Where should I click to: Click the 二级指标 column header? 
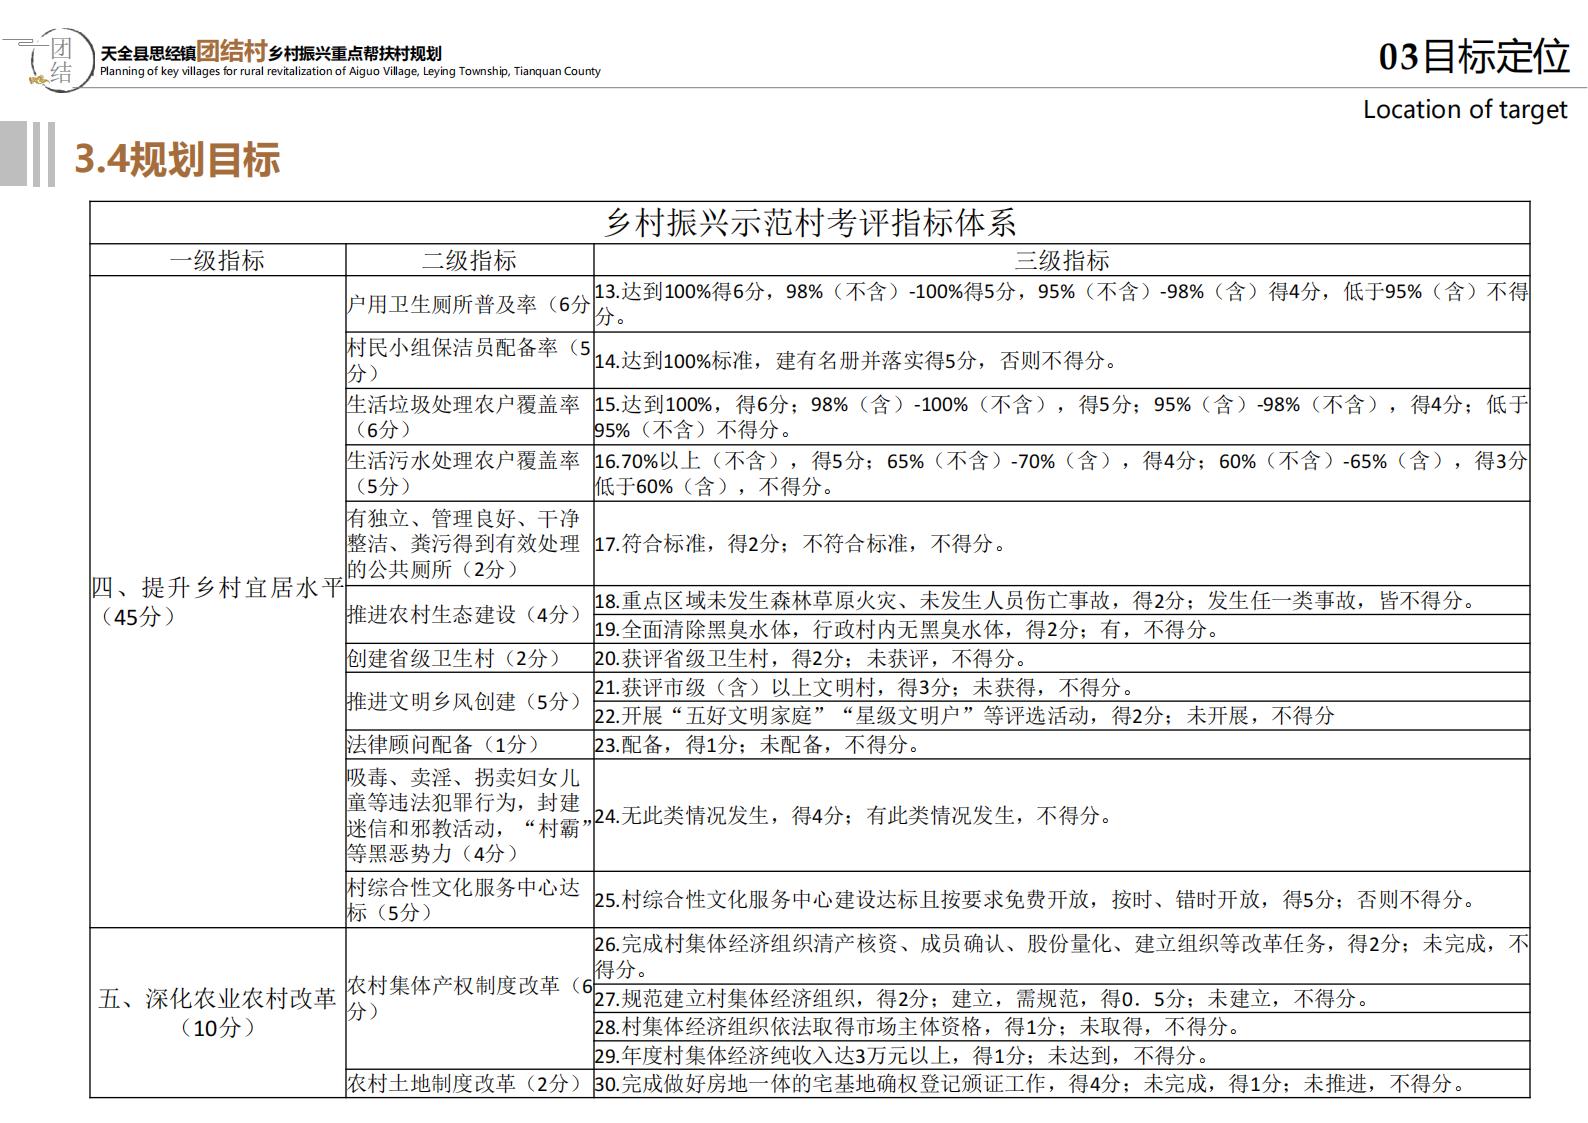click(469, 260)
